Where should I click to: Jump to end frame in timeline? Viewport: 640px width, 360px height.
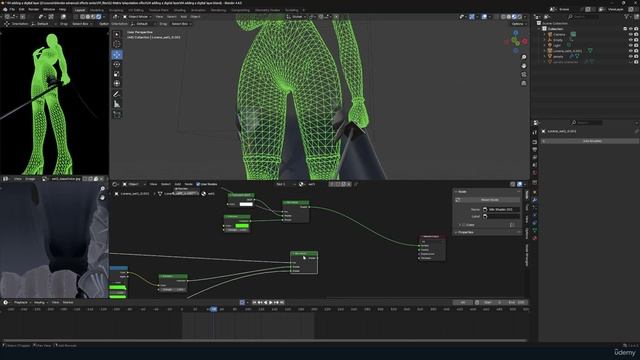282,302
